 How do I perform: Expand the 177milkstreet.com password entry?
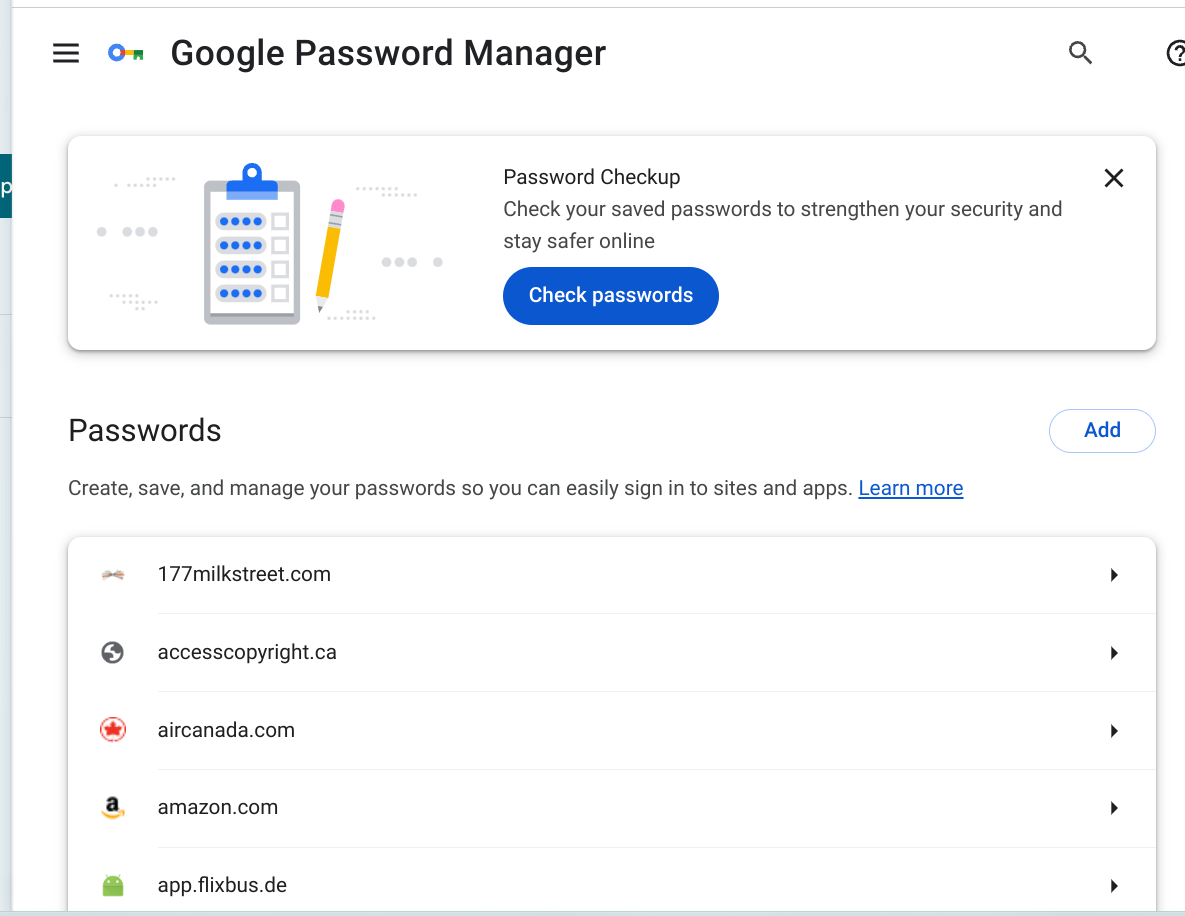pos(1114,575)
